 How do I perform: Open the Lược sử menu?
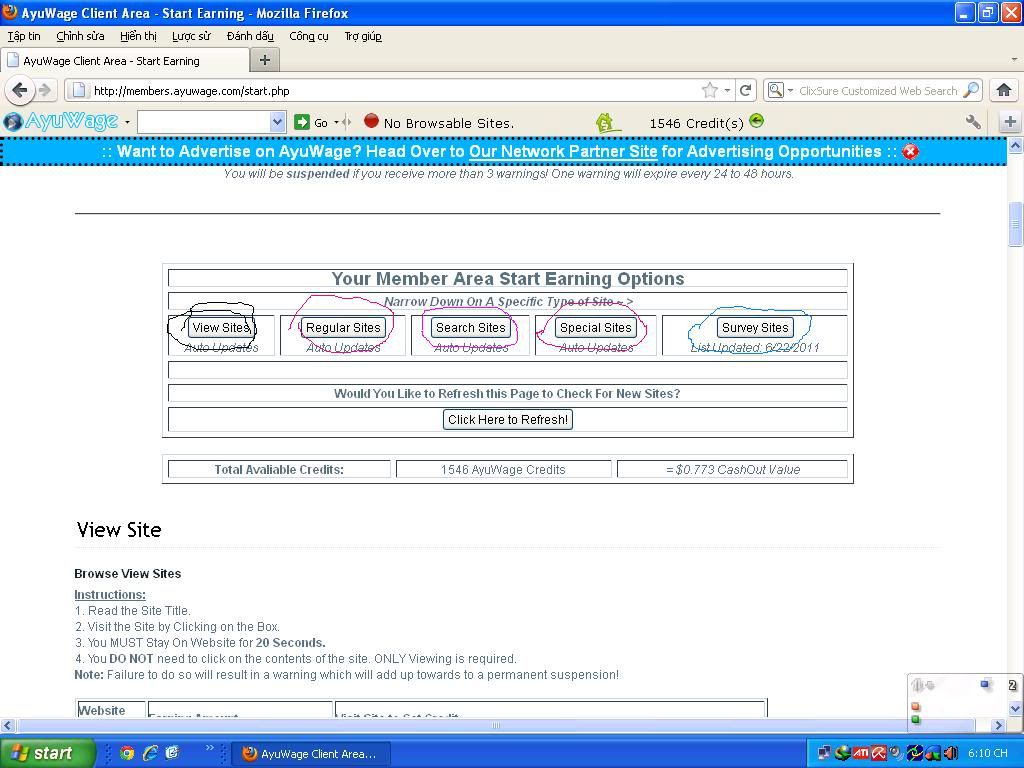coord(191,36)
